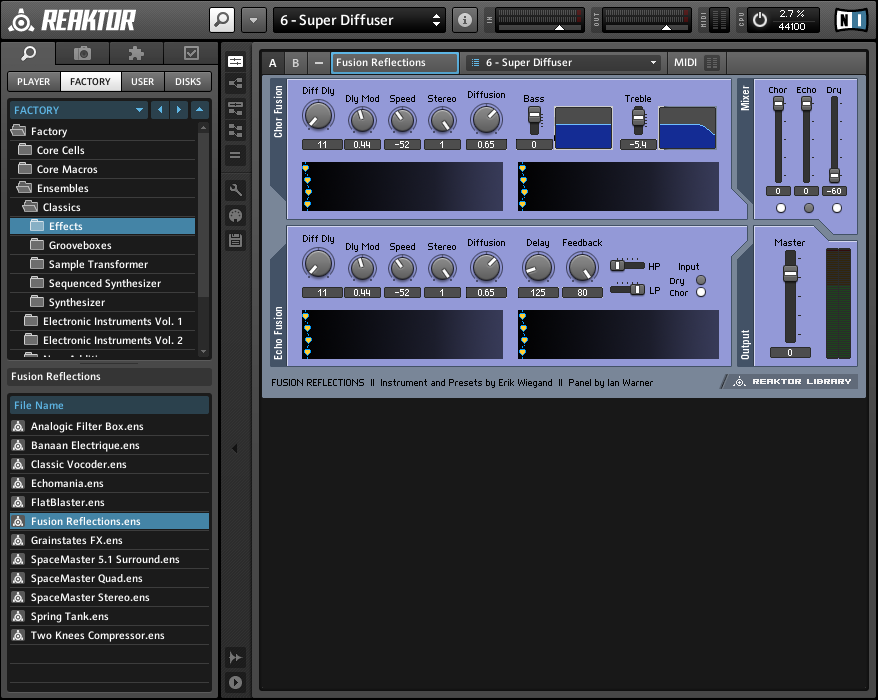Toggle the Chor mixer radio button

[781, 208]
